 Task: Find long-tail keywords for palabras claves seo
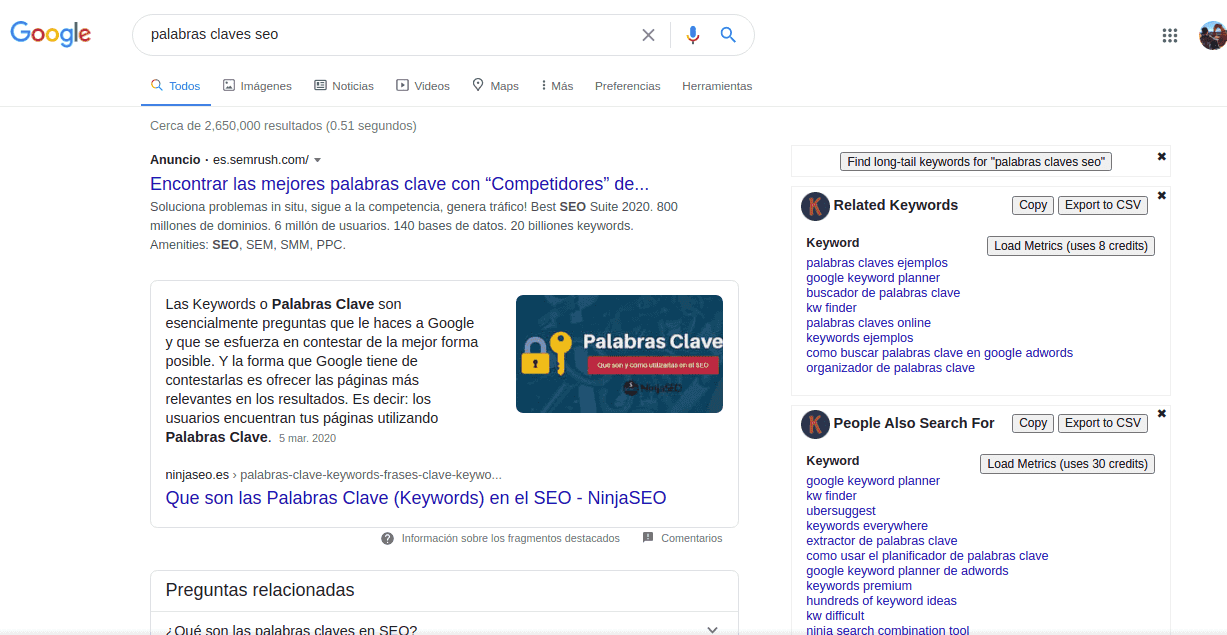coord(976,162)
